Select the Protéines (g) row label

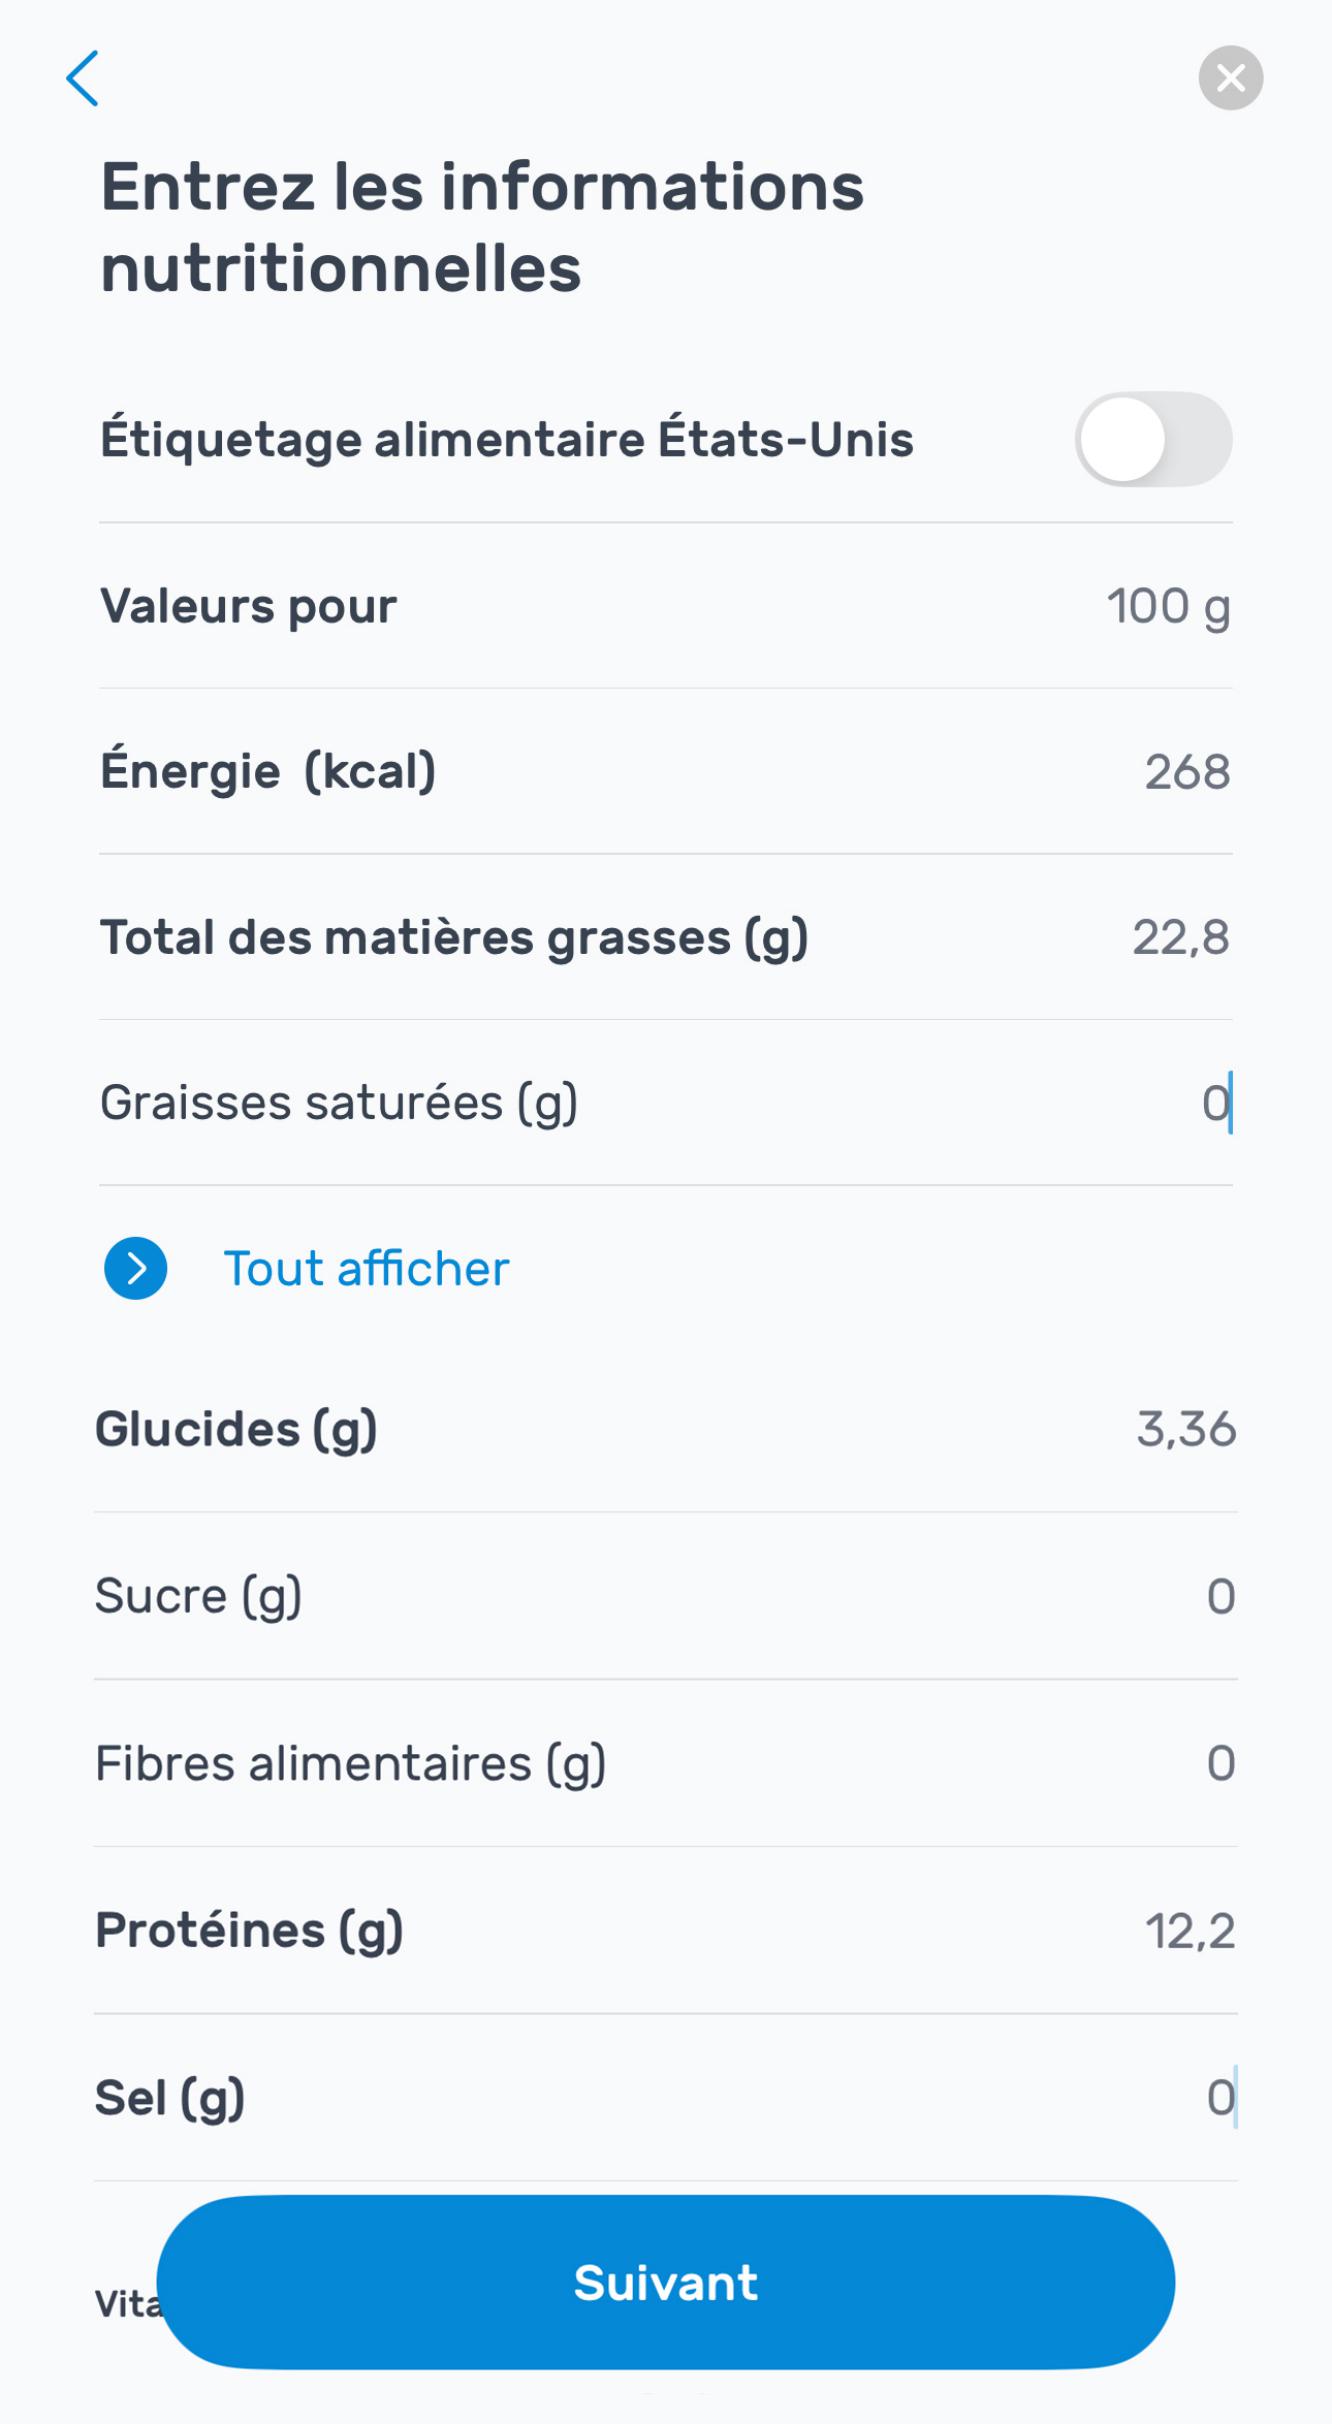tap(249, 1930)
